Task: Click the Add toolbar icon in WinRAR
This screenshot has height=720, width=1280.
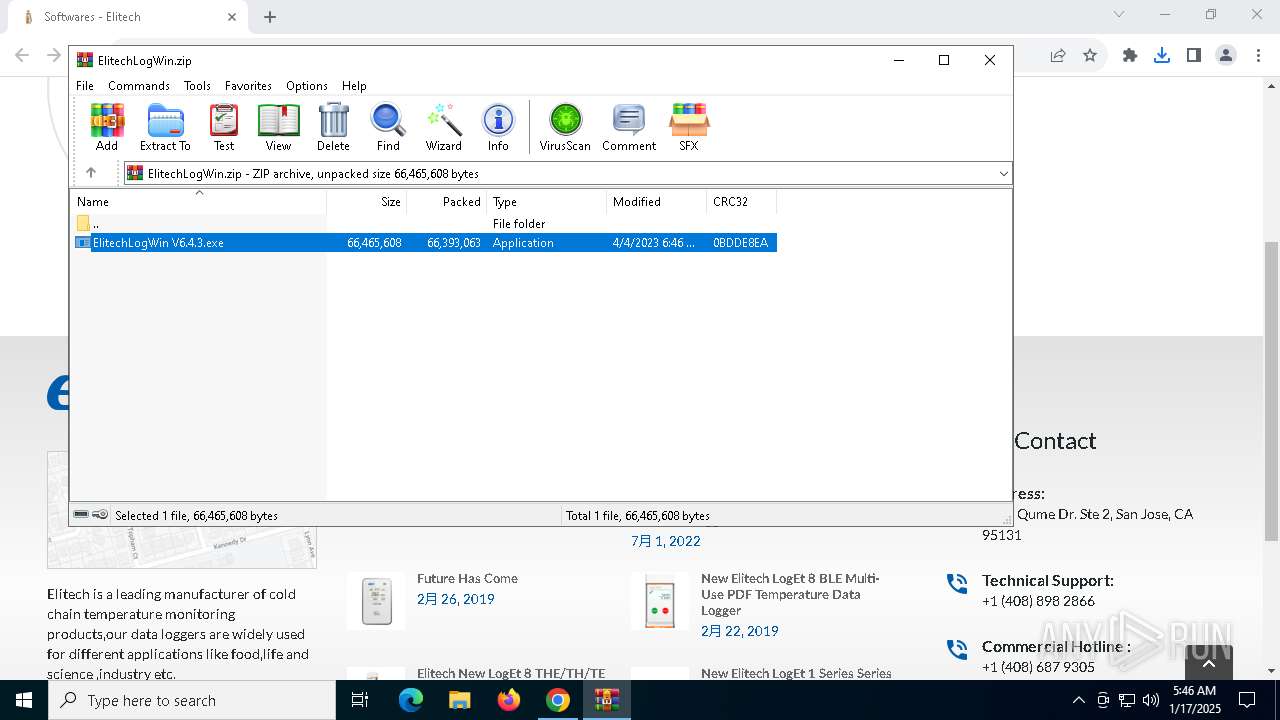Action: click(107, 127)
